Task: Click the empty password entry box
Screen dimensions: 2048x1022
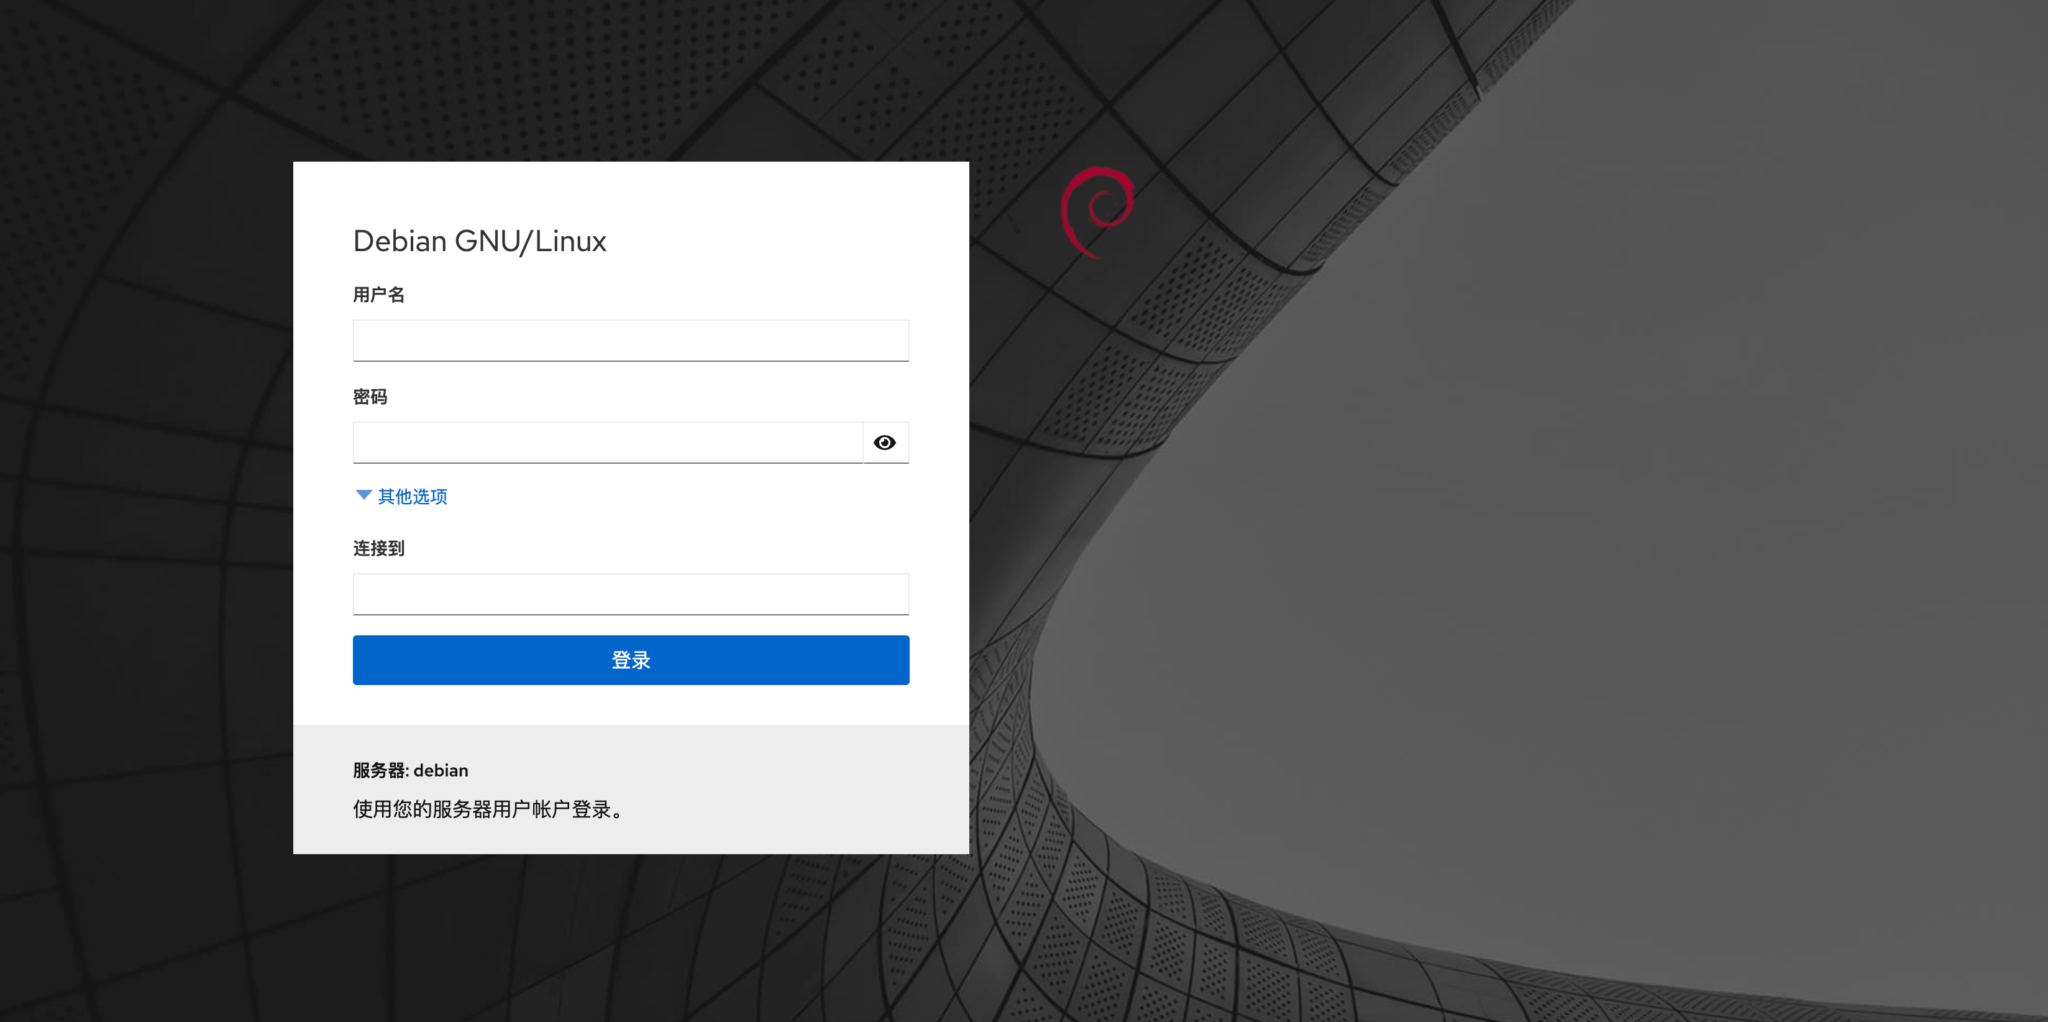Action: coord(605,442)
